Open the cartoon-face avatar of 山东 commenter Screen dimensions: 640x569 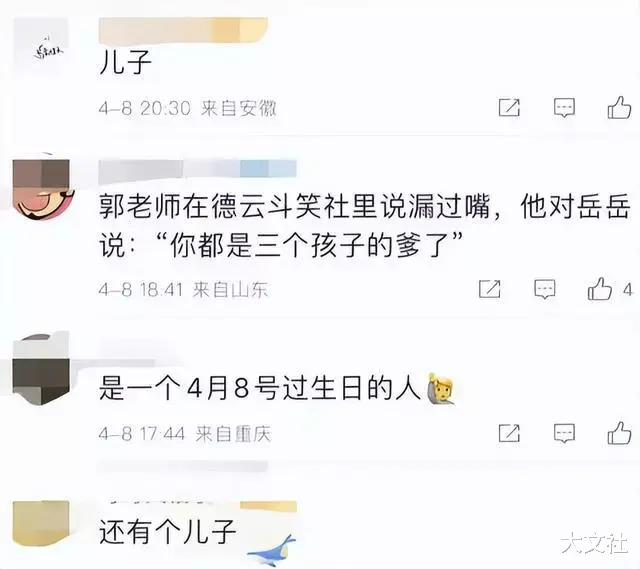tap(43, 187)
